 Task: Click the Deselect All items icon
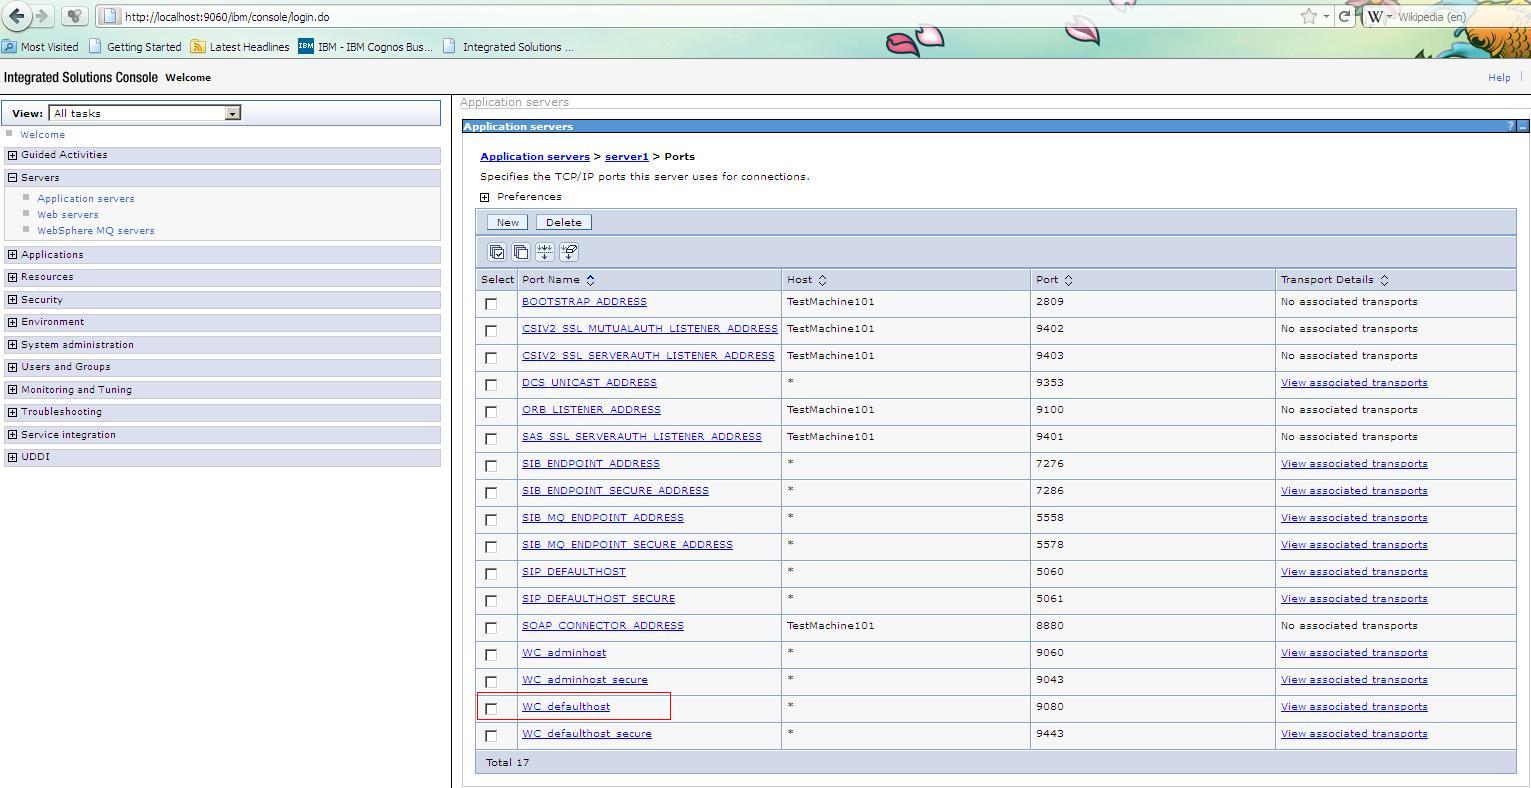(x=521, y=251)
